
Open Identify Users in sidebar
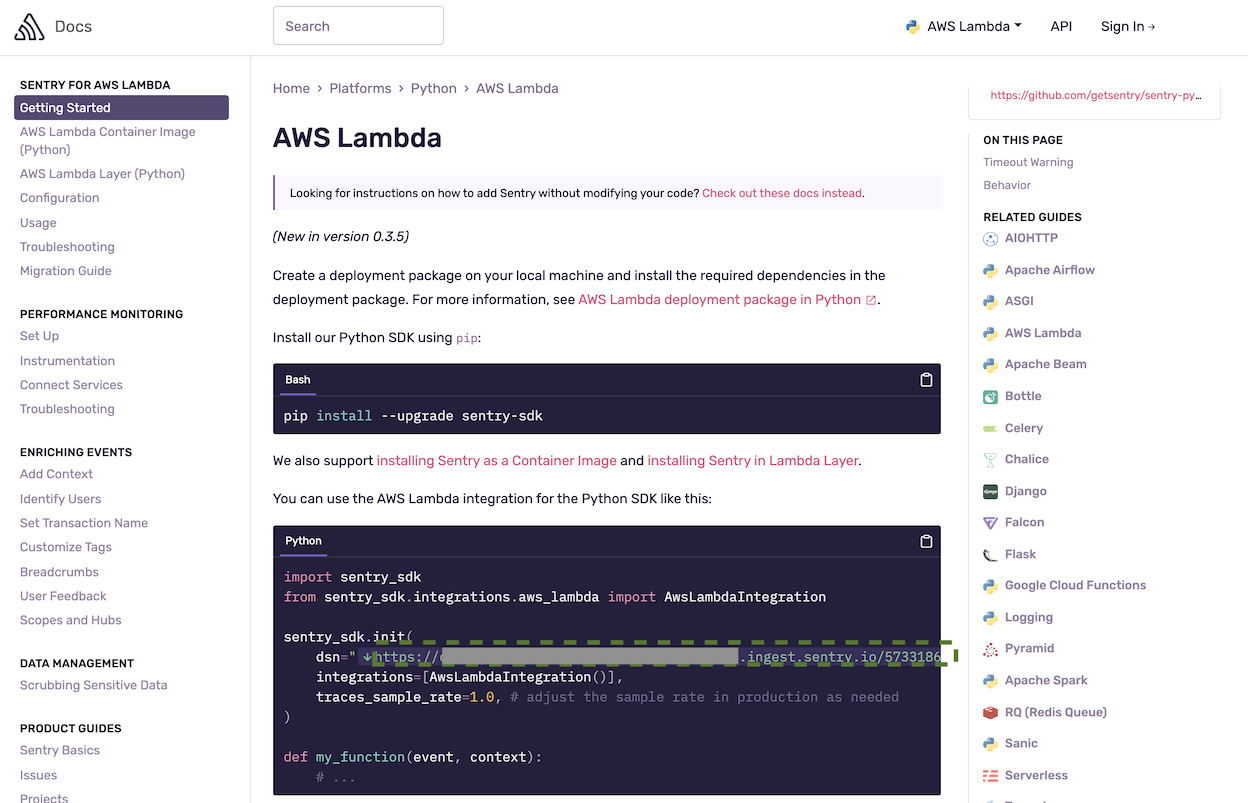click(x=60, y=499)
